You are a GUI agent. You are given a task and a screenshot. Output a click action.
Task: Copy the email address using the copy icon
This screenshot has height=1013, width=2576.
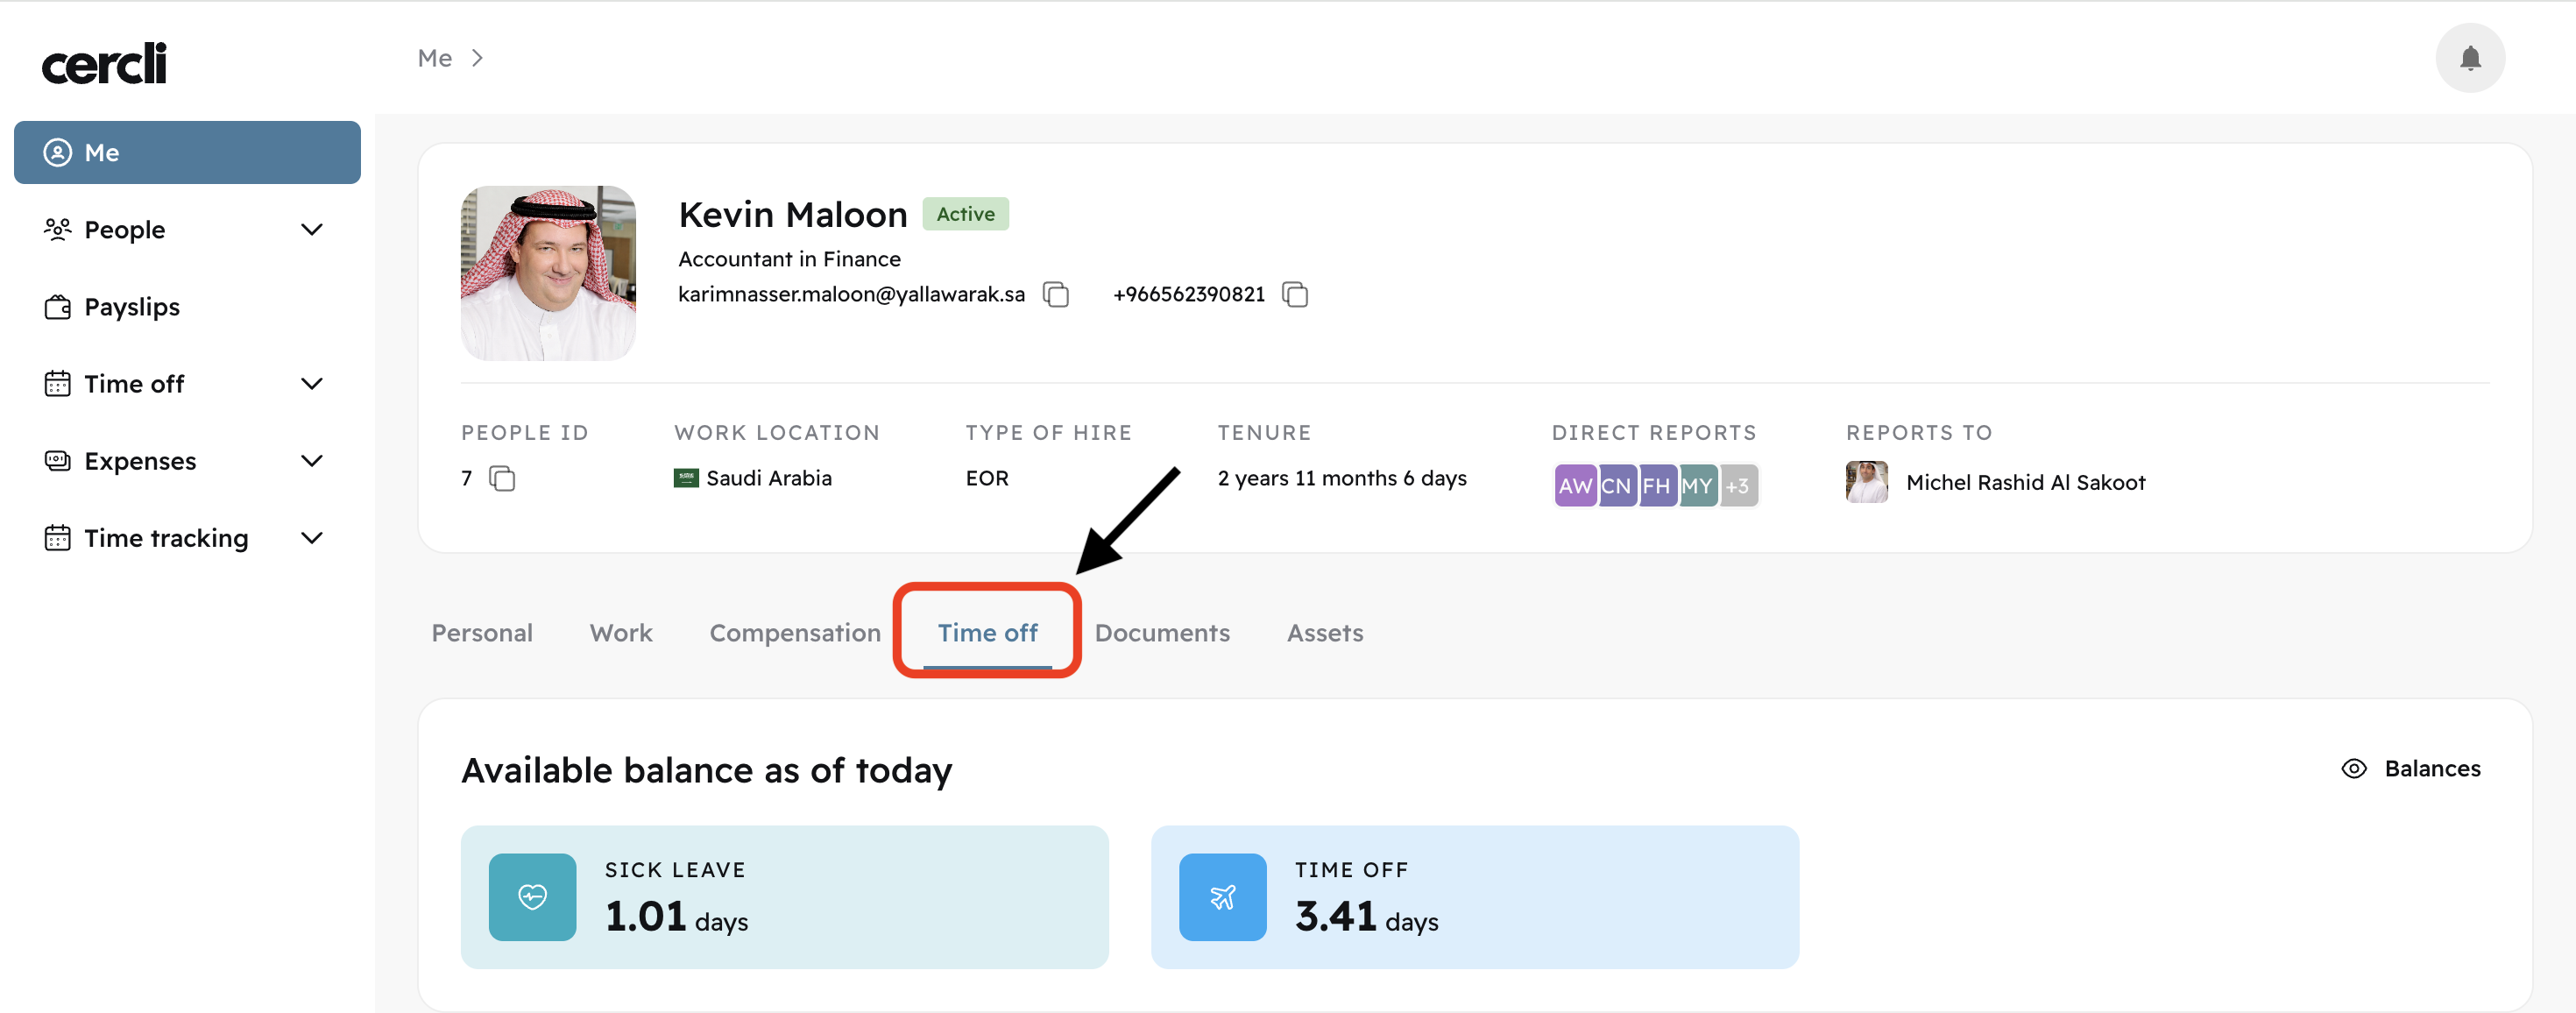click(x=1055, y=294)
